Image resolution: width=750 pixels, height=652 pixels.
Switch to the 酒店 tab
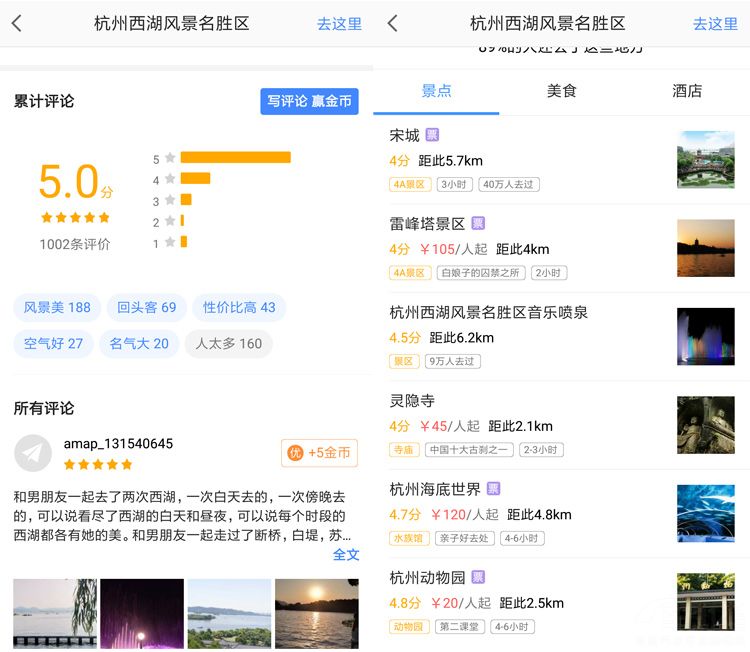click(687, 91)
